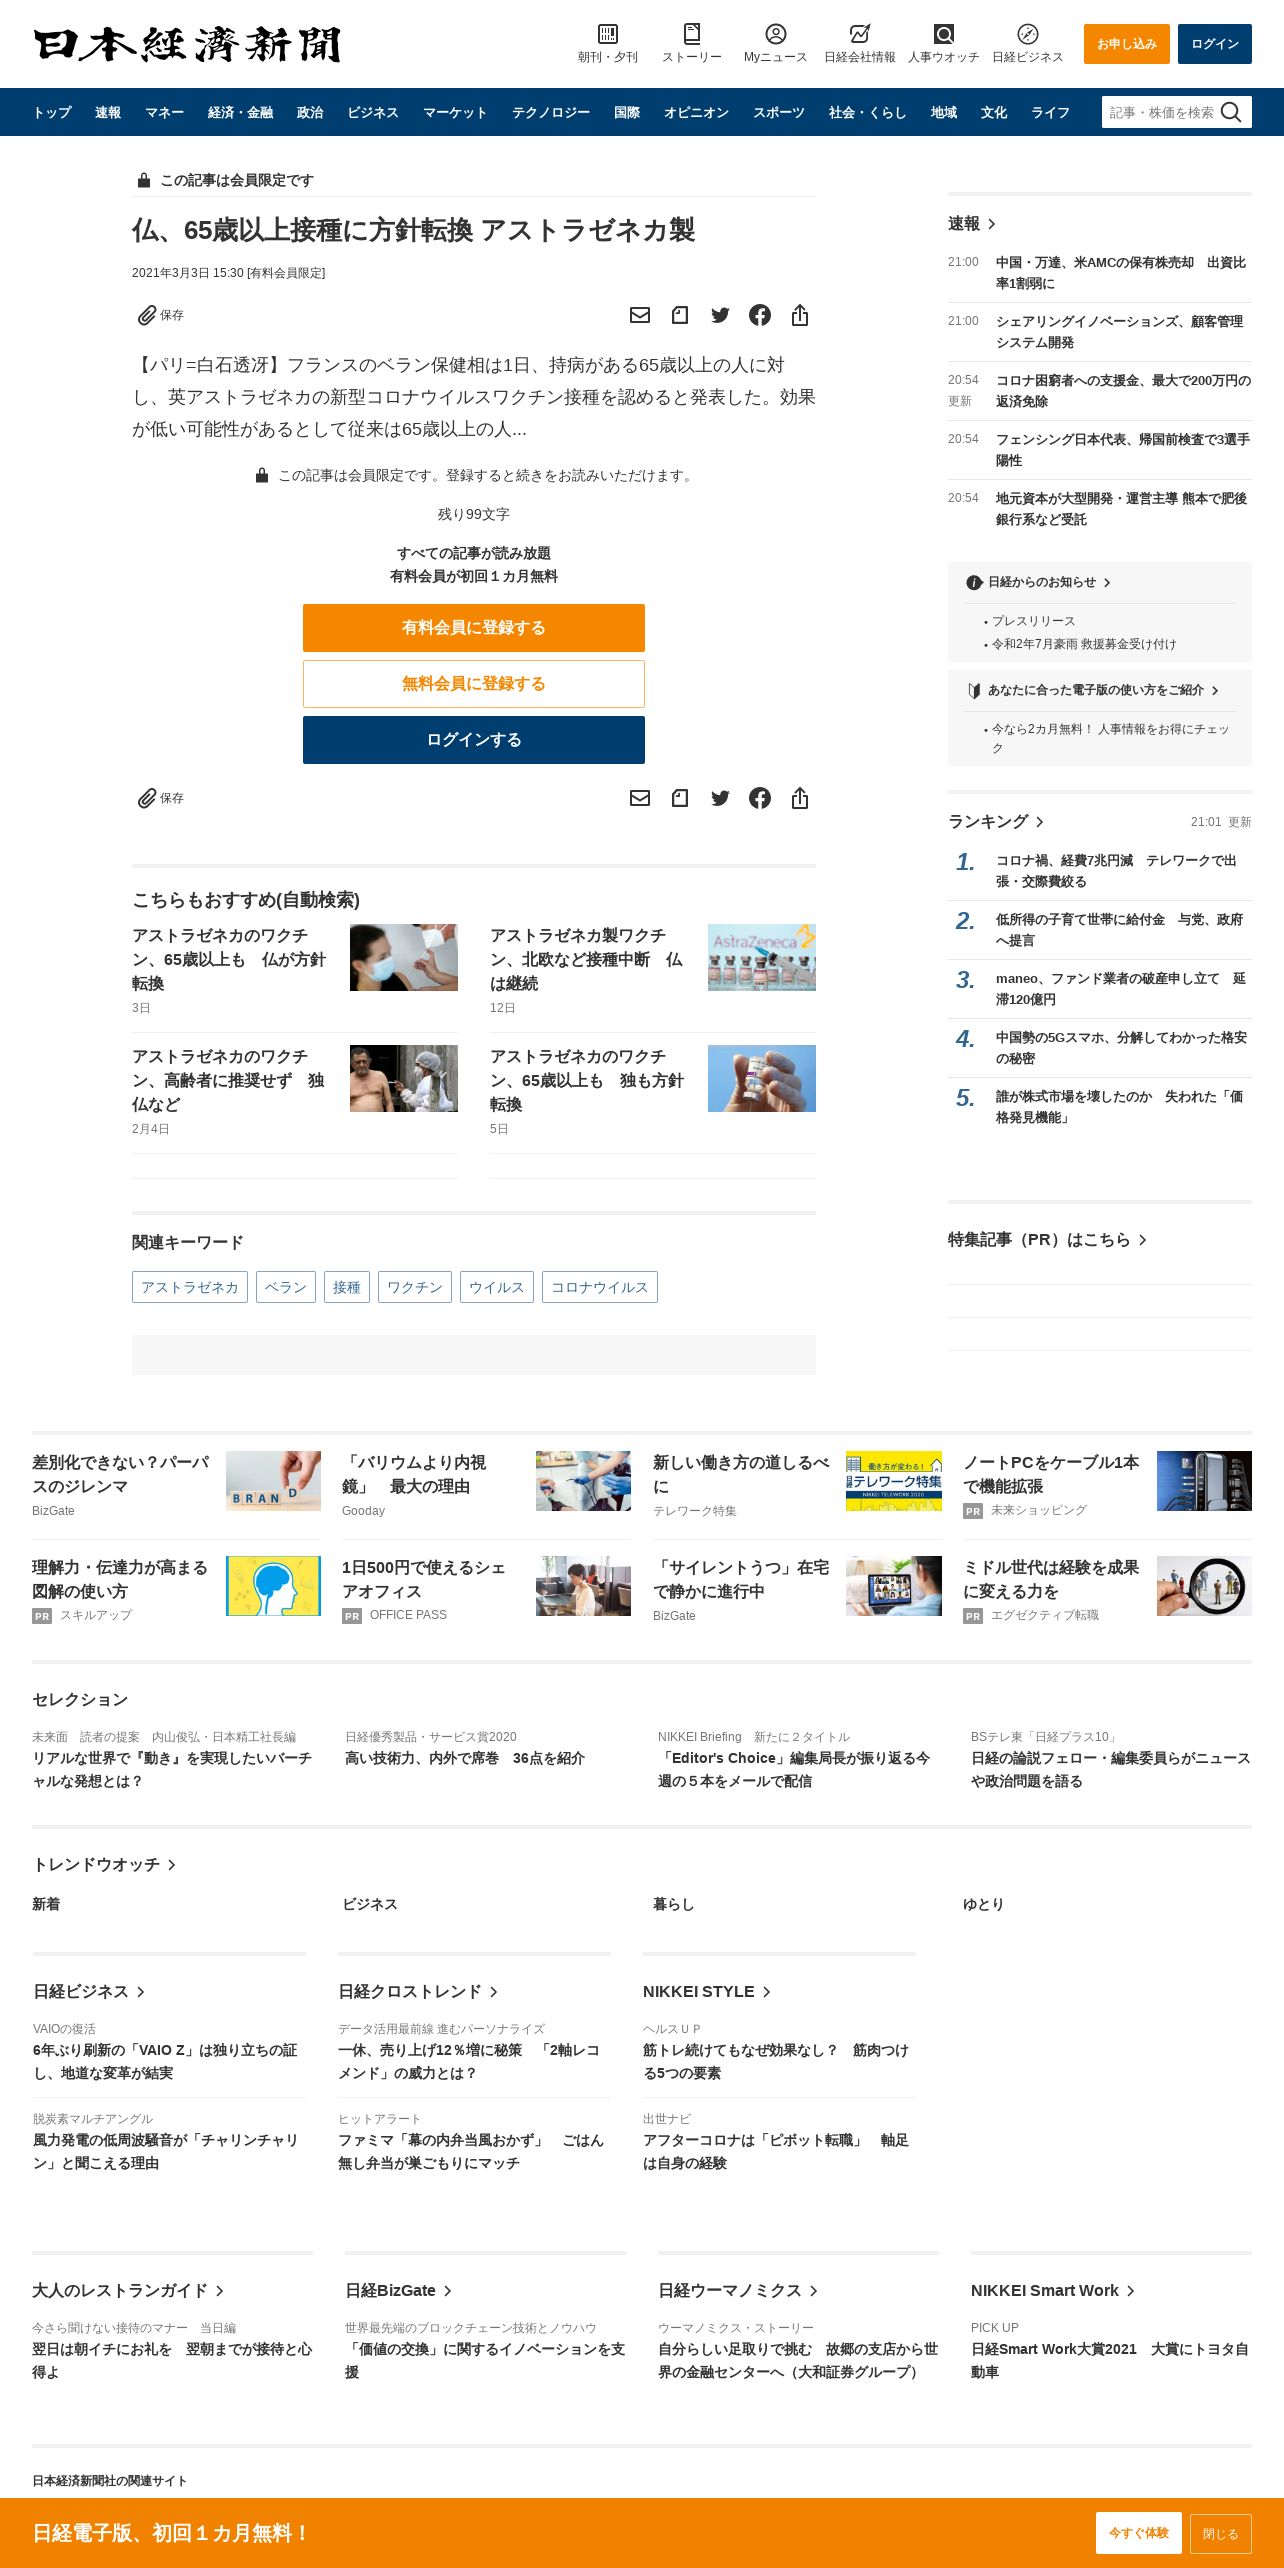1284x2568 pixels.
Task: Open NIKKEI Smart Work section header
Action: point(1053,2291)
